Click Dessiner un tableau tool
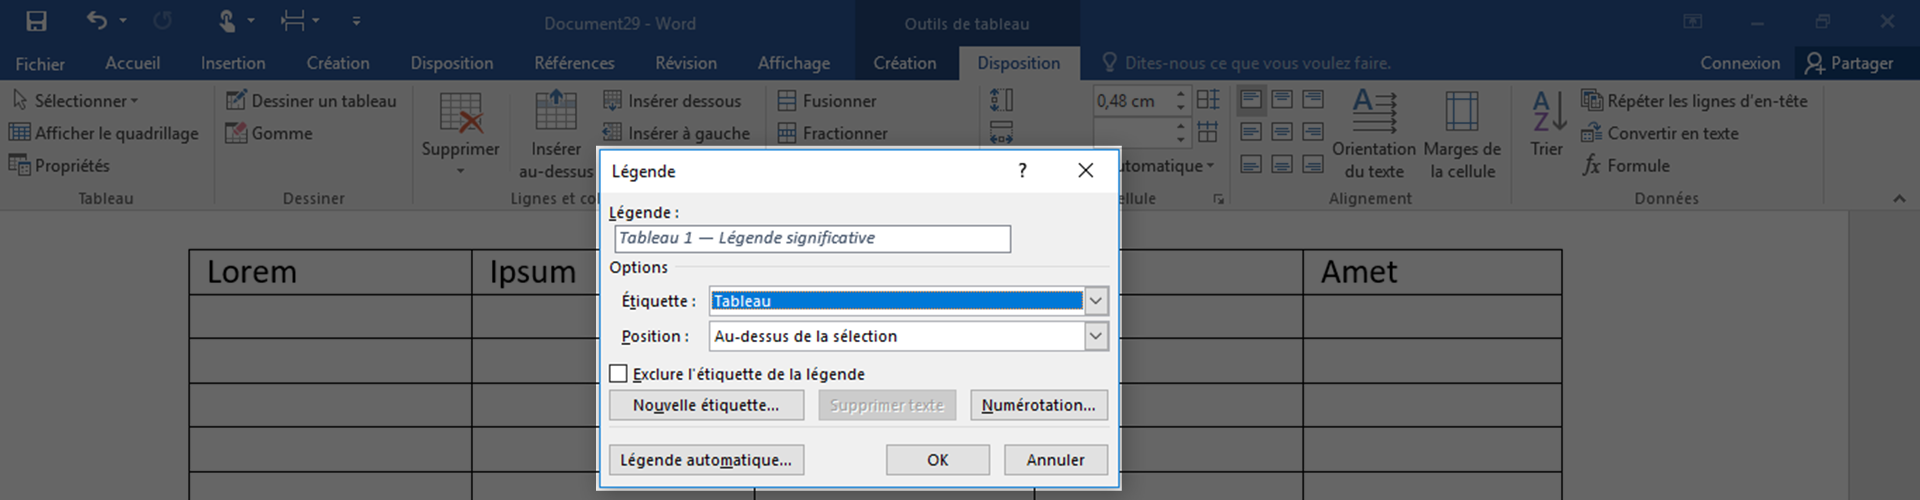 click(311, 101)
